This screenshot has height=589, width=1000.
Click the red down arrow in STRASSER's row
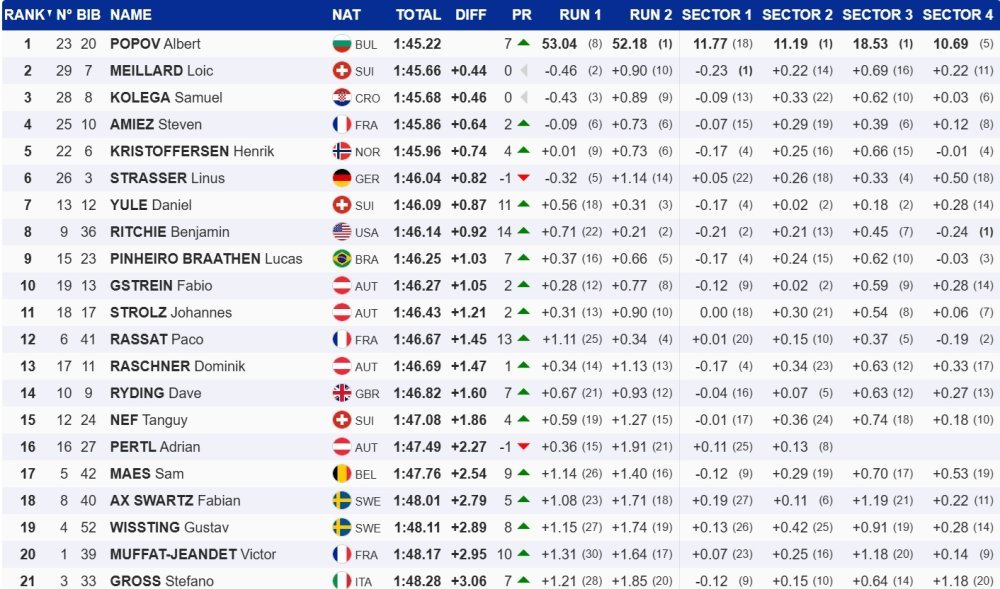click(524, 178)
